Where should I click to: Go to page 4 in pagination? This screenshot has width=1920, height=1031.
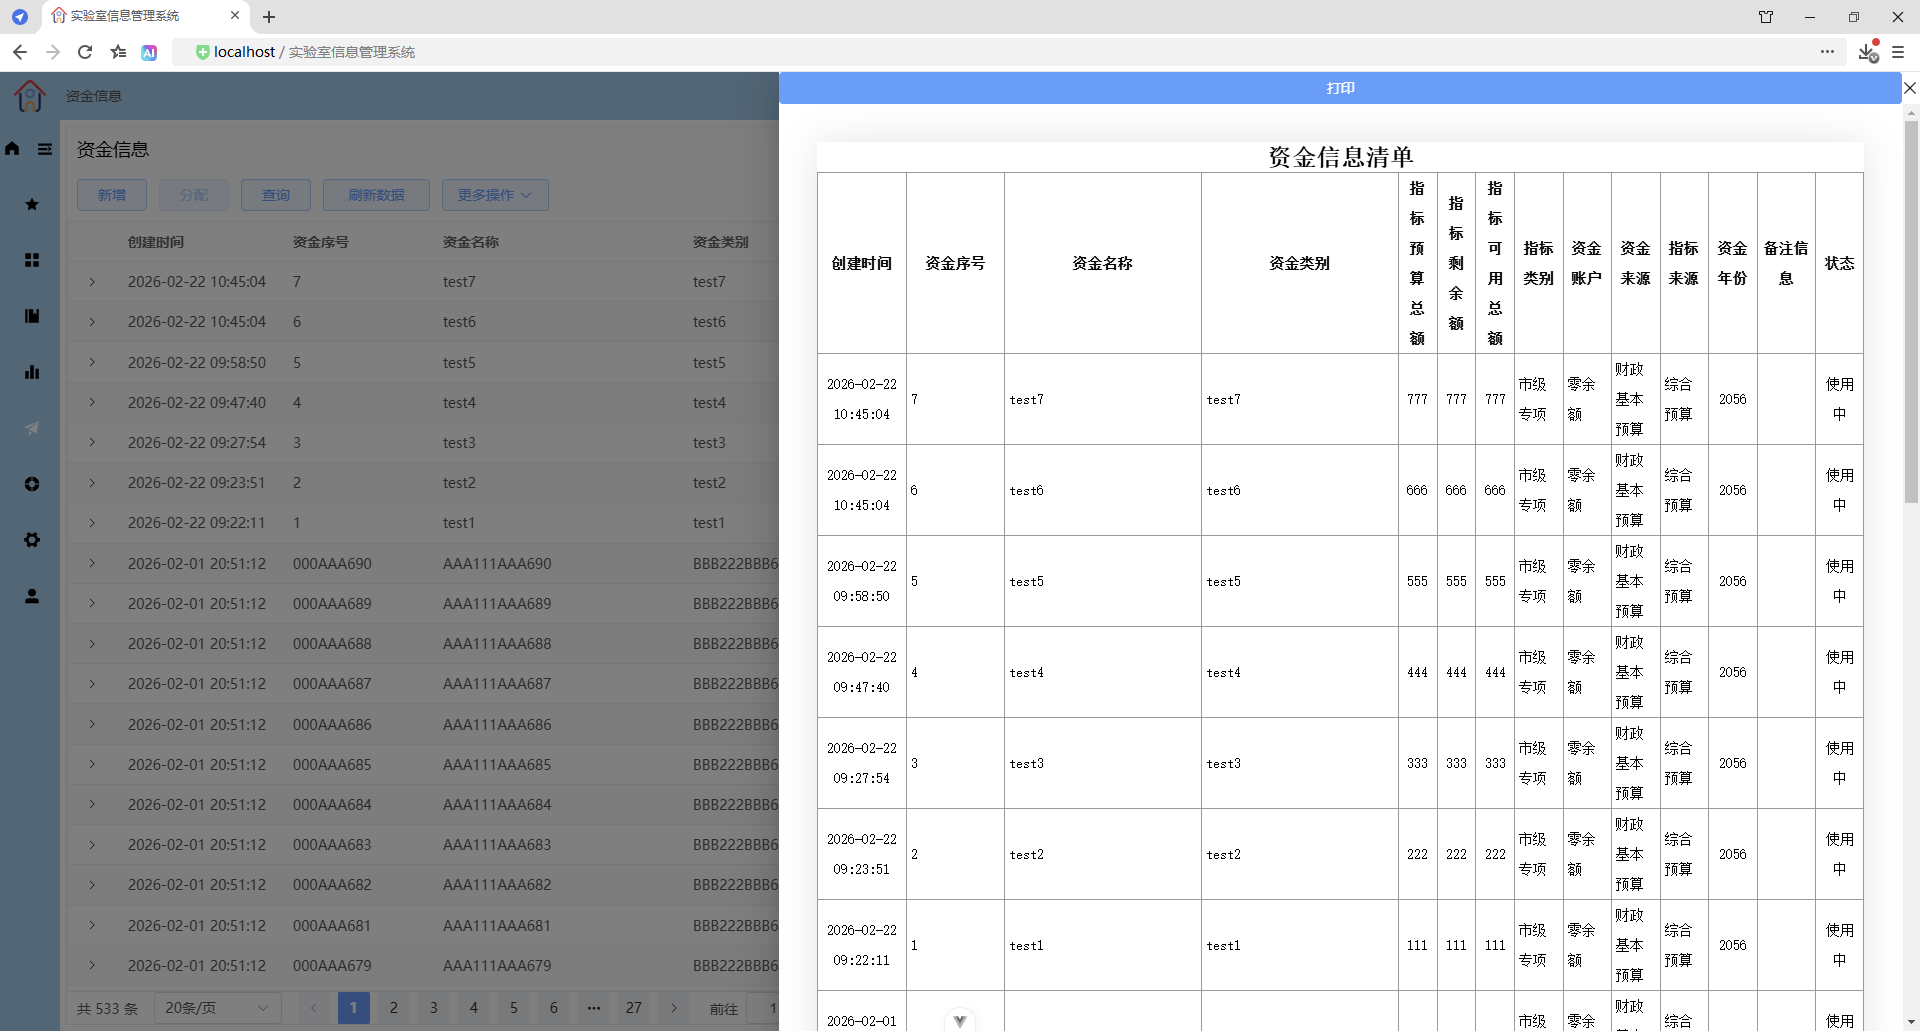point(474,1008)
